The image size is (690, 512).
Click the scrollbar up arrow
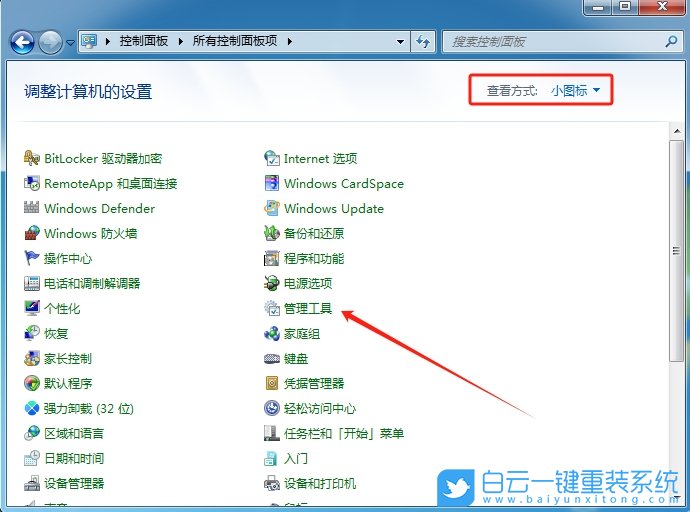[x=676, y=131]
